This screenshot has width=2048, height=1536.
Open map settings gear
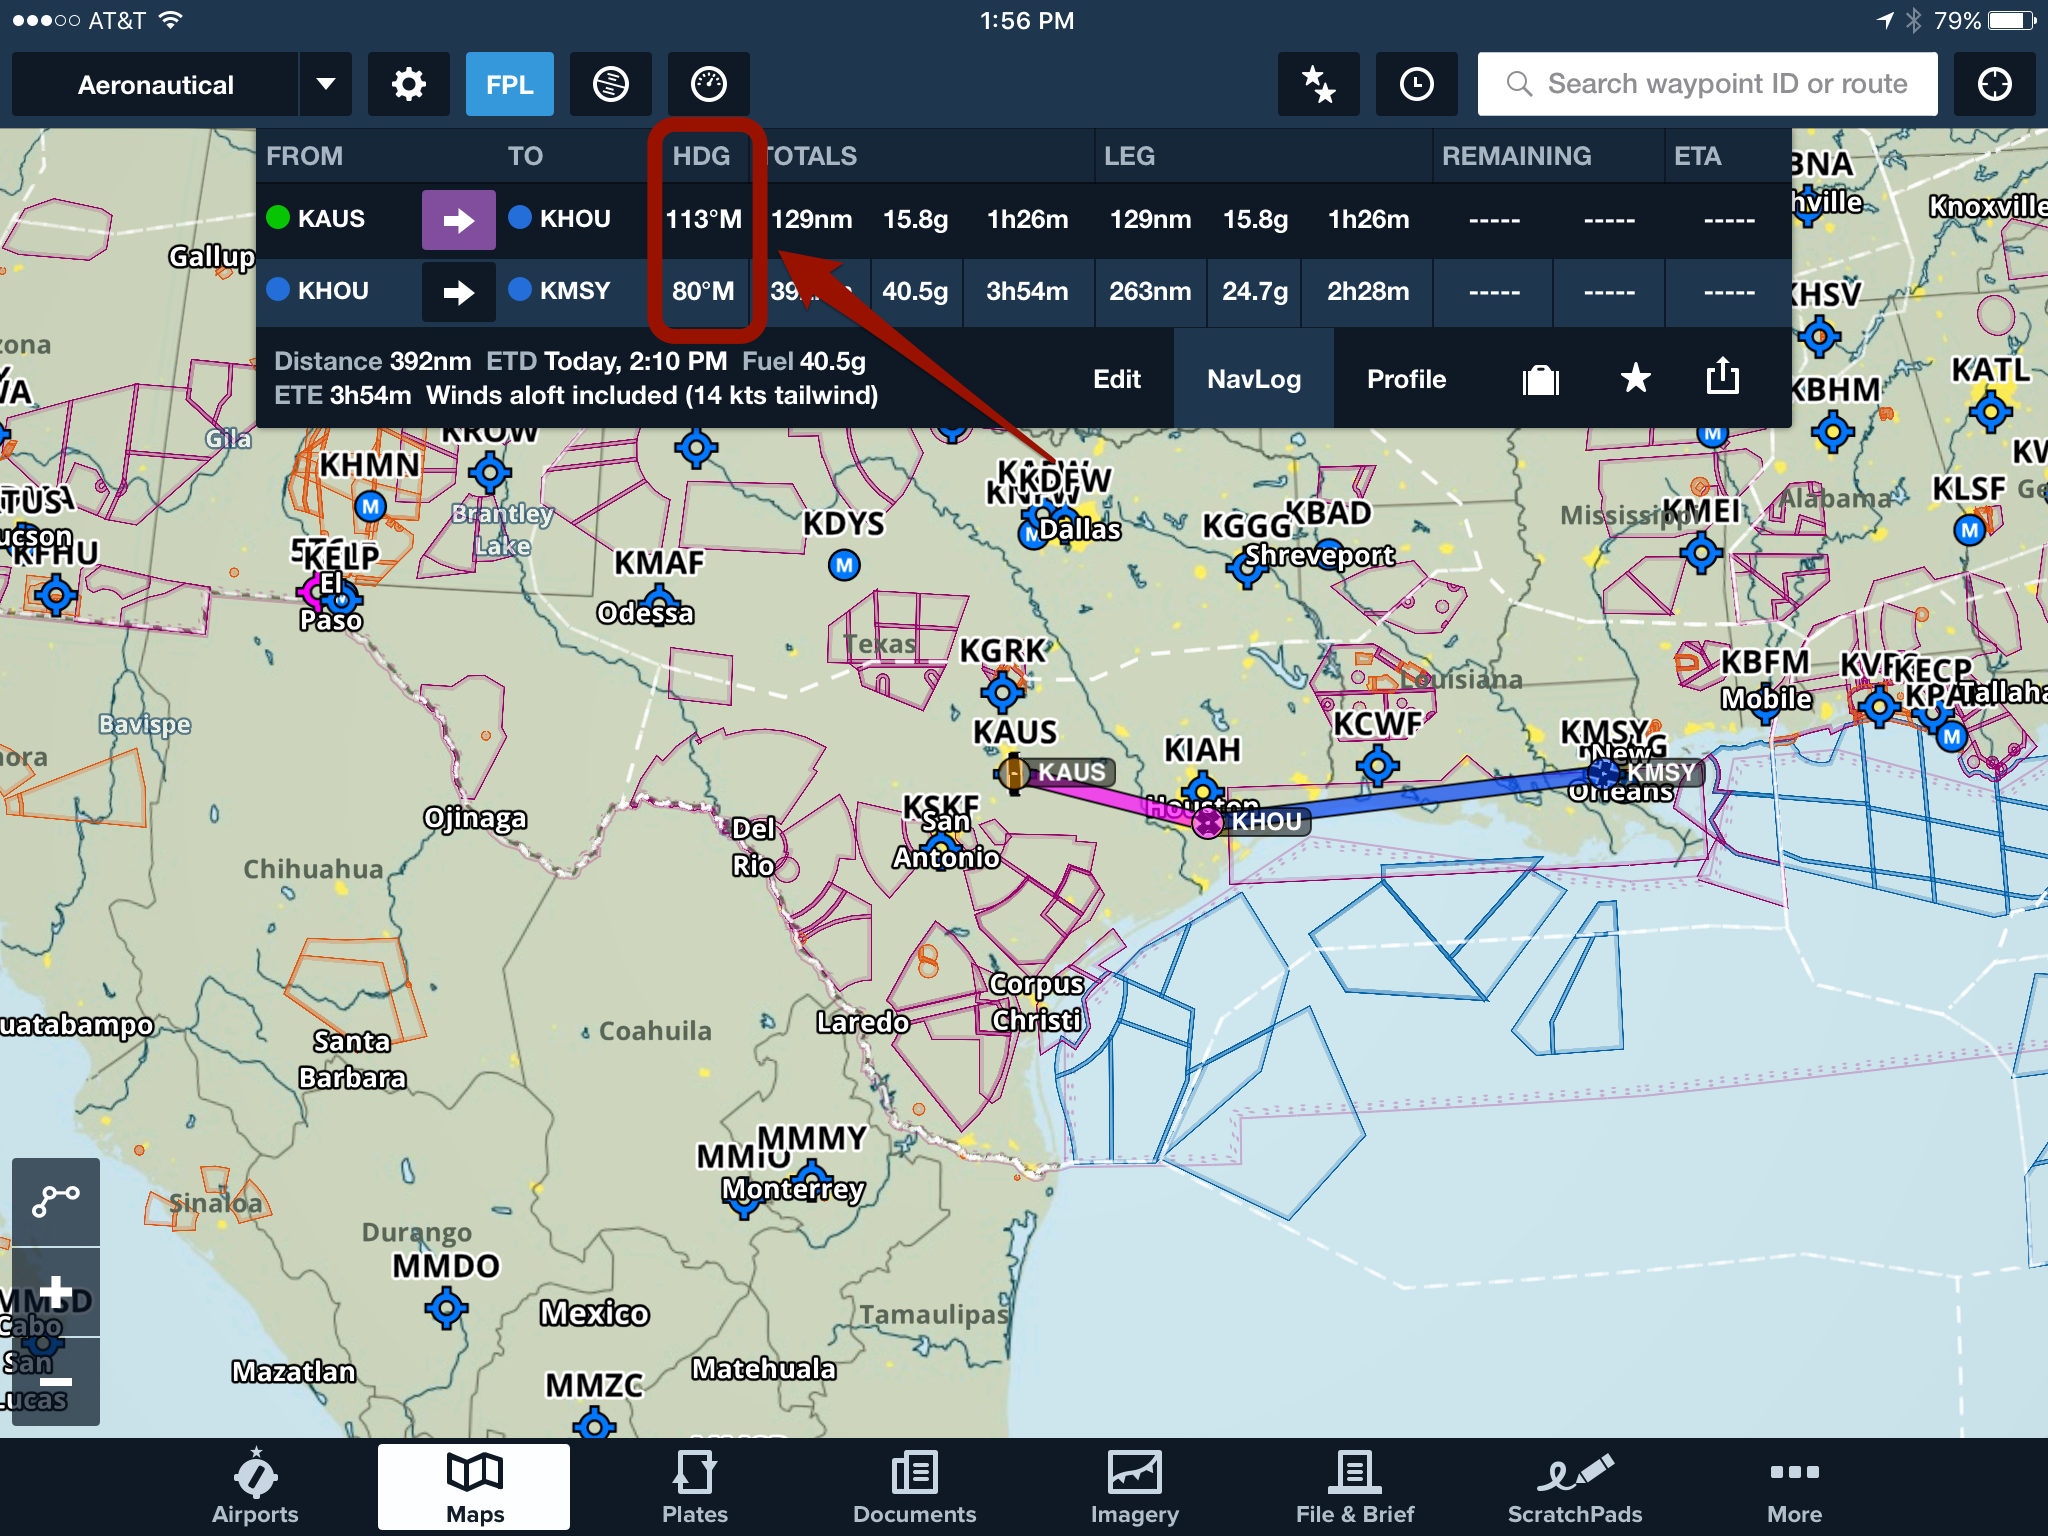coord(408,84)
